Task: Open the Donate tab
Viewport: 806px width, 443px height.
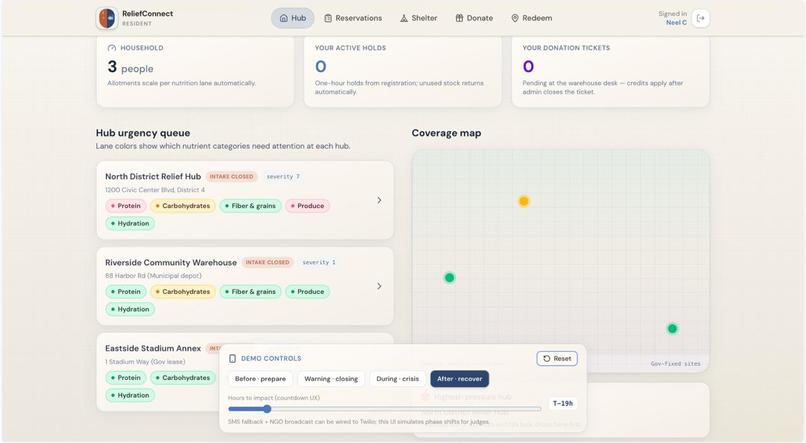Action: click(x=474, y=18)
